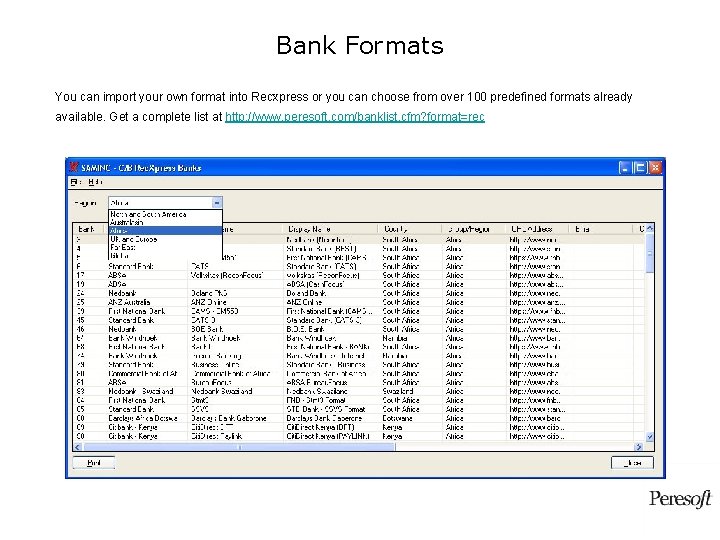Open the peresoft.com banklist hyperlink
Image resolution: width=720 pixels, height=540 pixels.
pyautogui.click(x=354, y=117)
